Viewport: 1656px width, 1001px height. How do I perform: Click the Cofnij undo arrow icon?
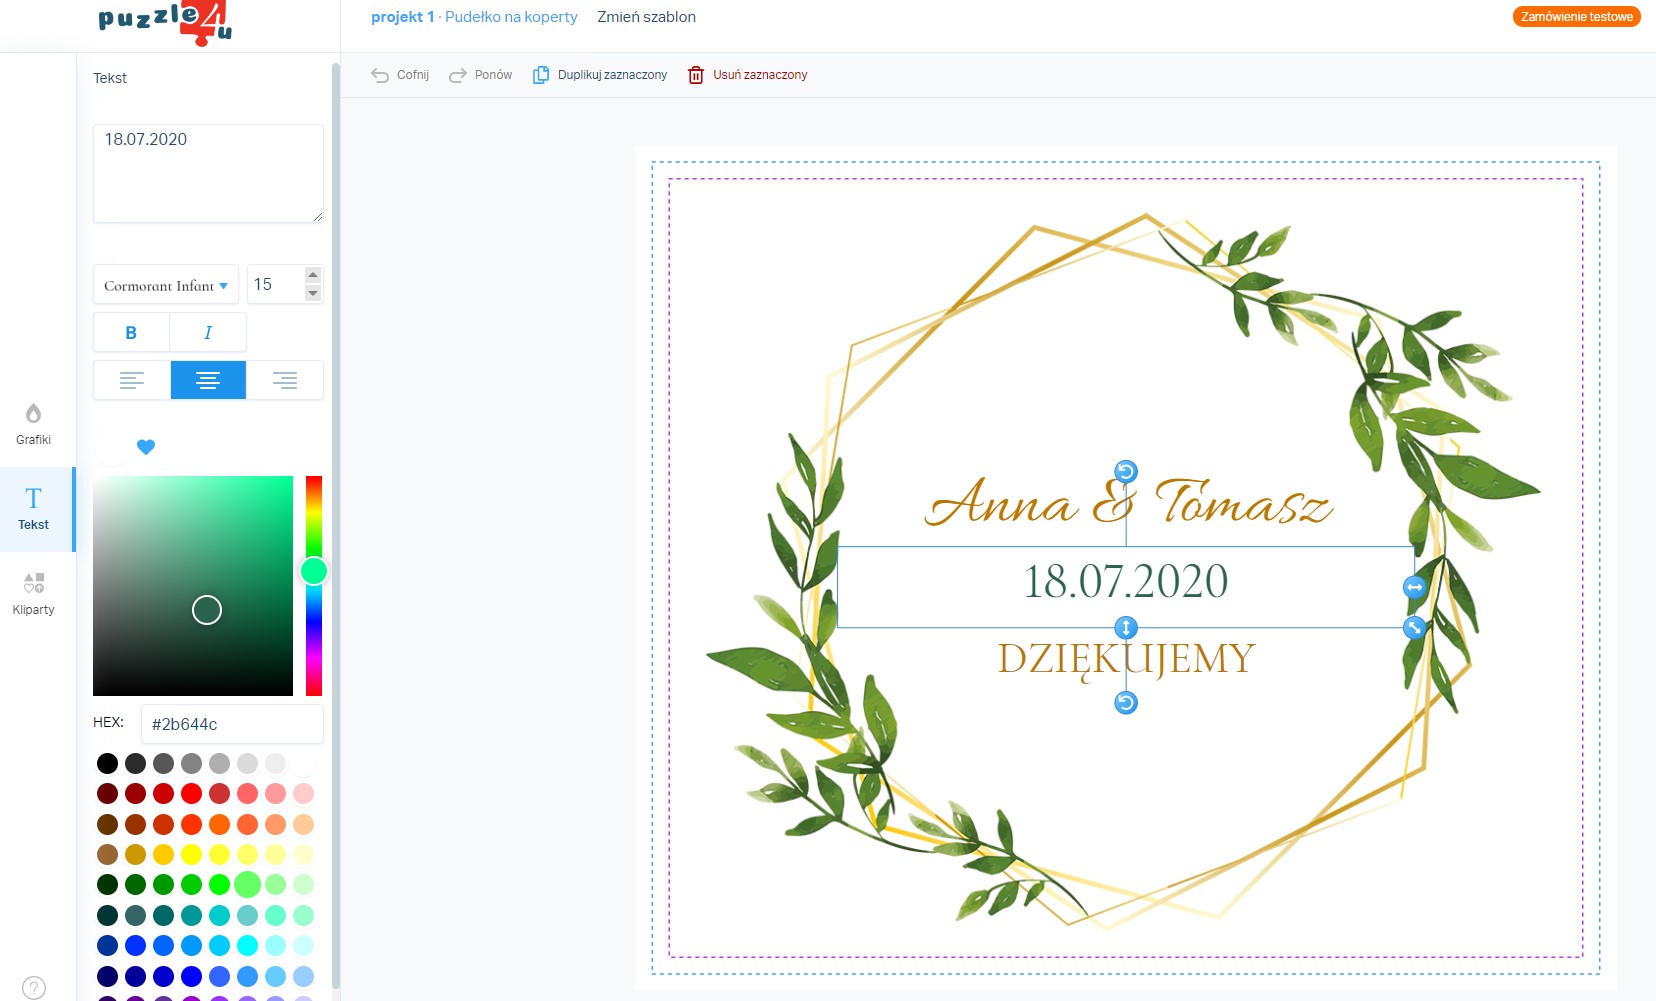click(380, 75)
